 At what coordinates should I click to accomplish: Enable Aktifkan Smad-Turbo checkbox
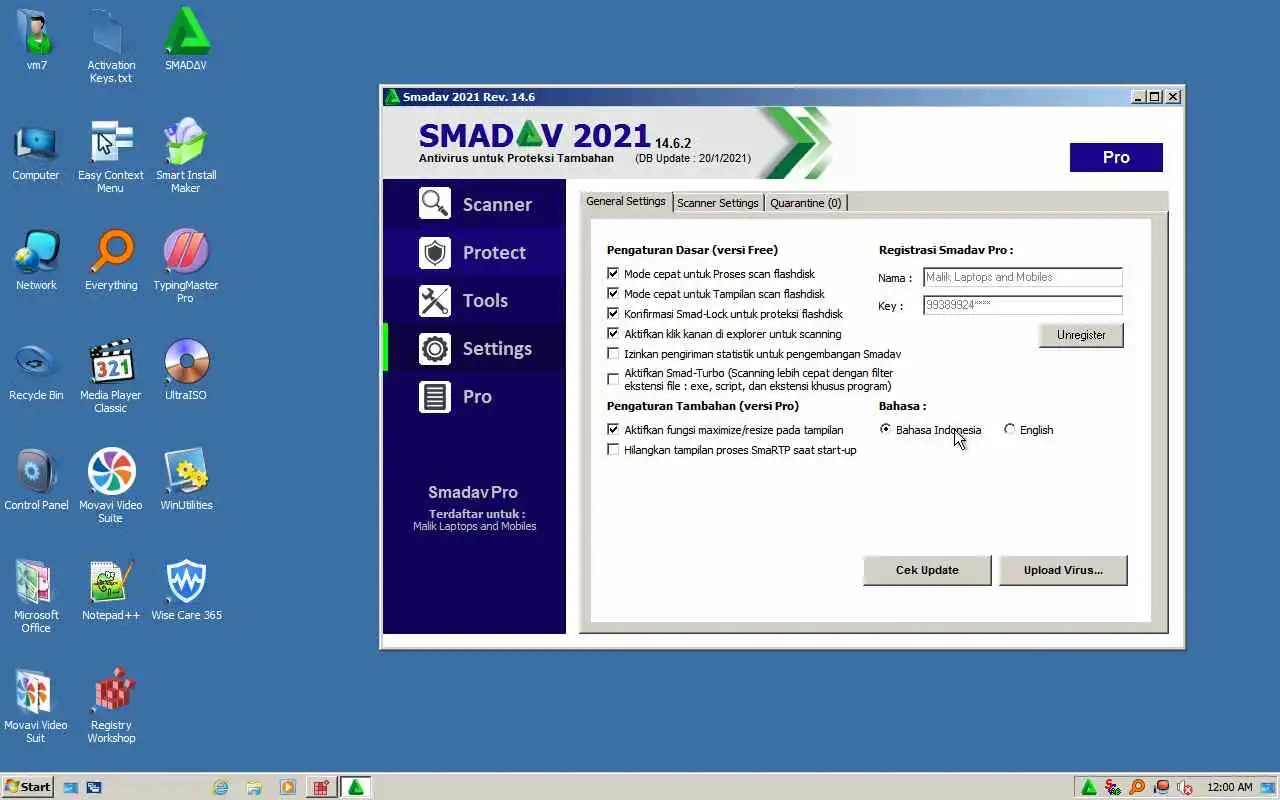613,379
